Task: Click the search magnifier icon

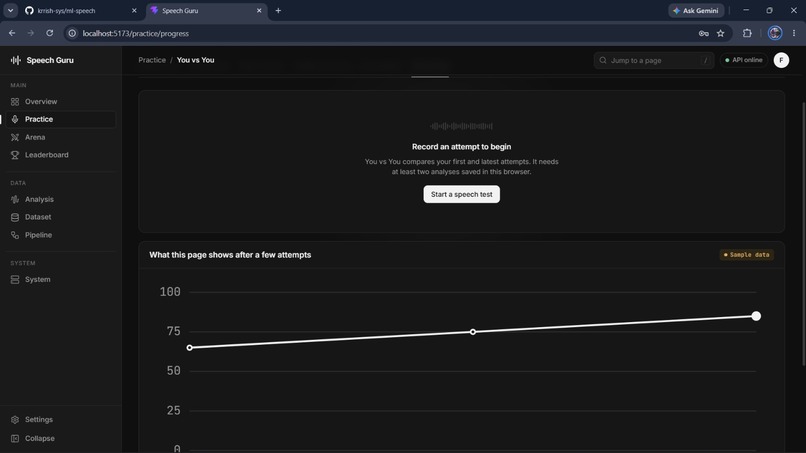Action: (603, 60)
